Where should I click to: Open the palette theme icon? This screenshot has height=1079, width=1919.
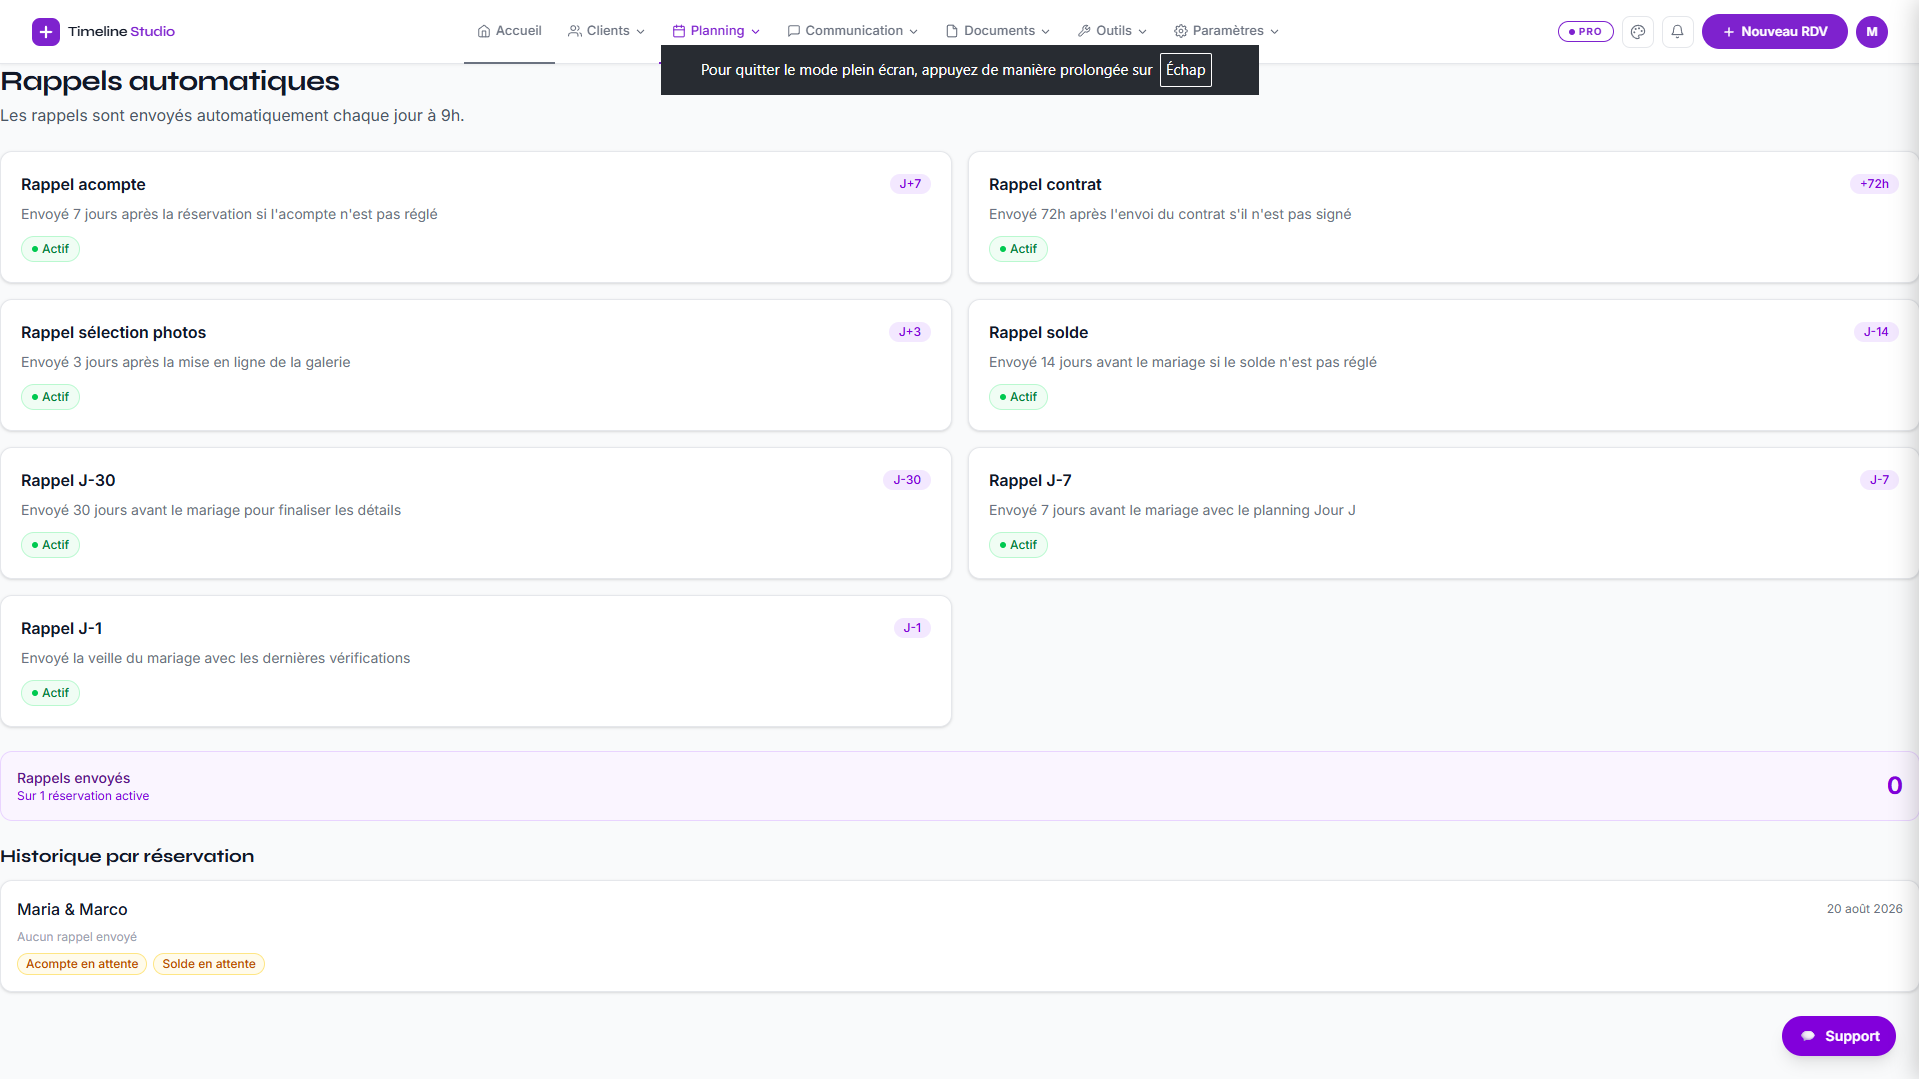tap(1638, 32)
